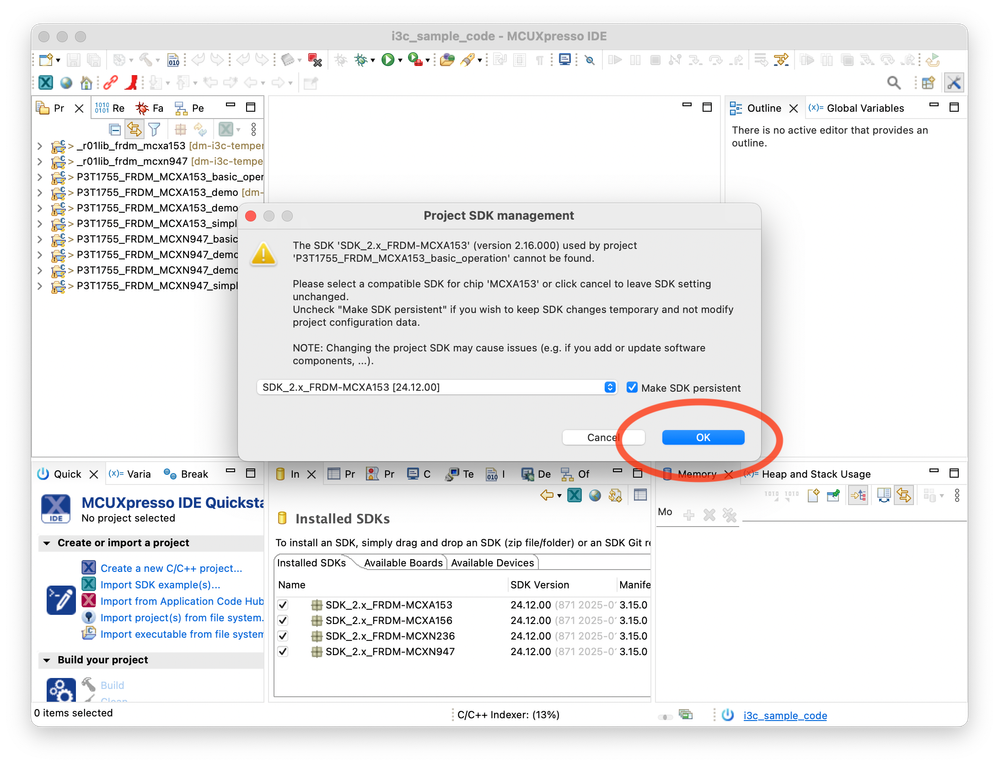999x765 pixels.
Task: Open Available Devices tab in Installed SDKs
Action: [x=492, y=563]
